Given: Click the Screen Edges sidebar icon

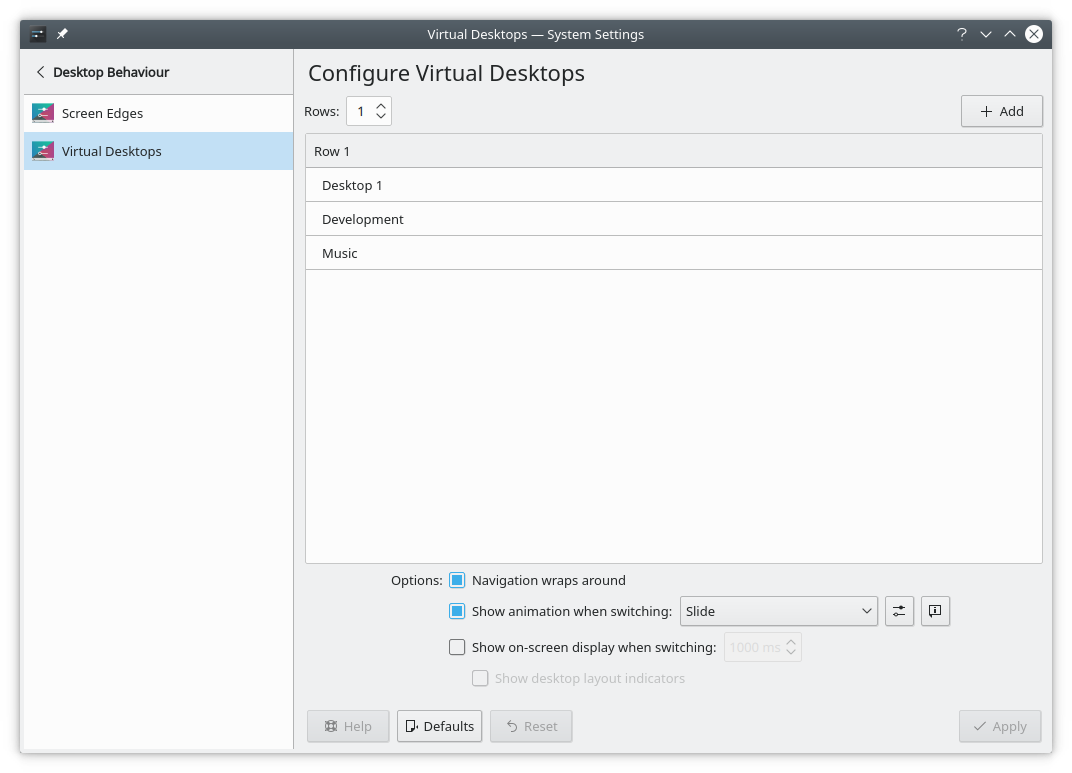Looking at the screenshot, I should point(42,113).
